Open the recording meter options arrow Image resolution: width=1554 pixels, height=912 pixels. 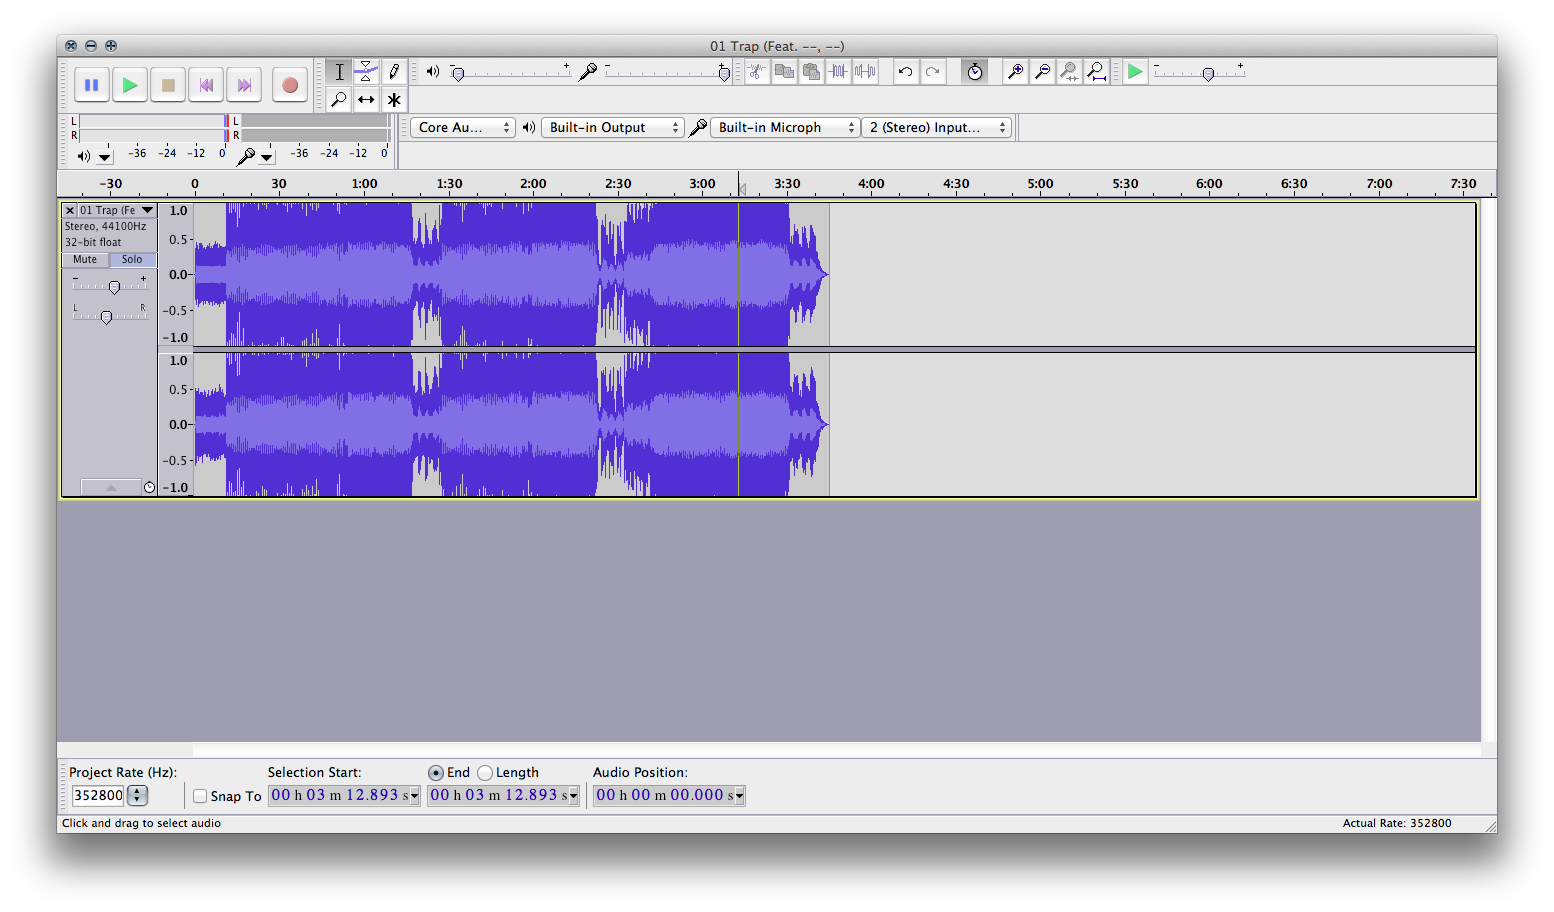pyautogui.click(x=267, y=157)
